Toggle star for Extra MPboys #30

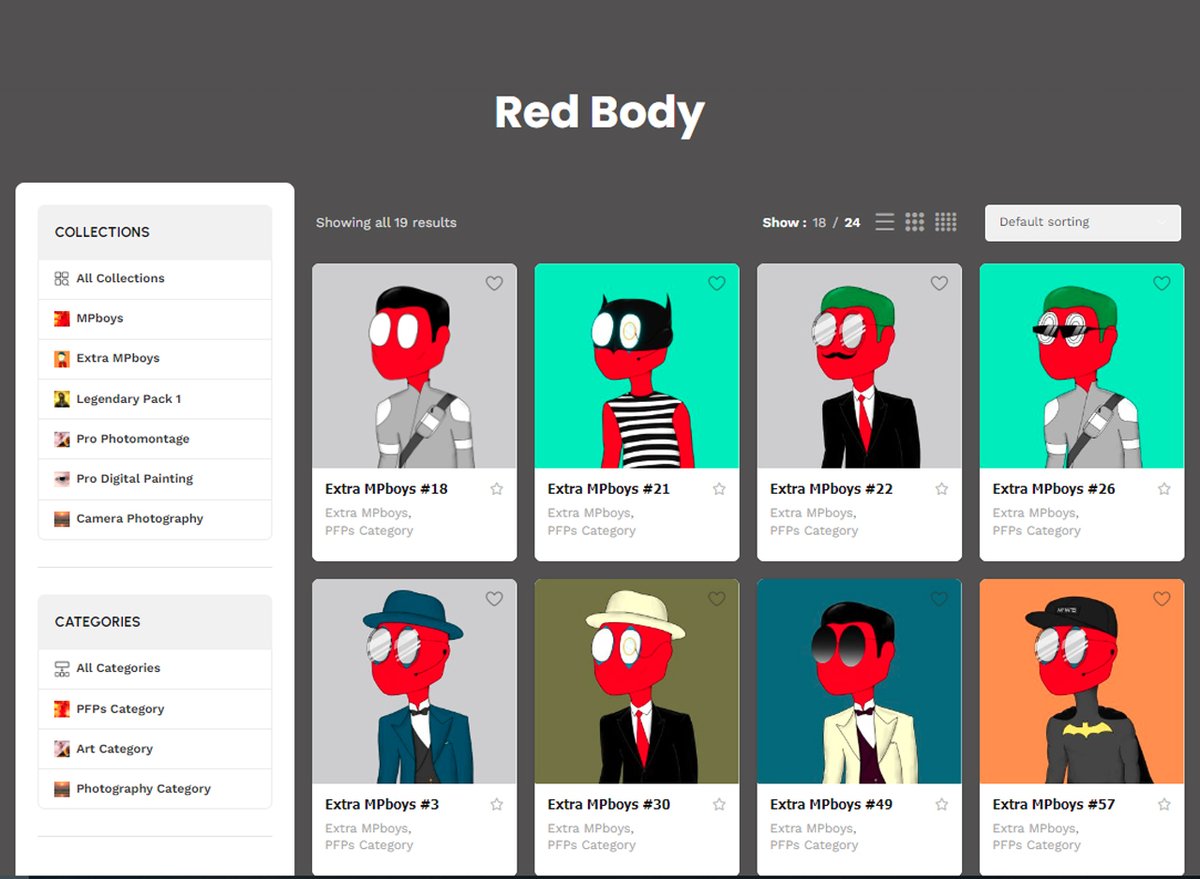[x=719, y=804]
